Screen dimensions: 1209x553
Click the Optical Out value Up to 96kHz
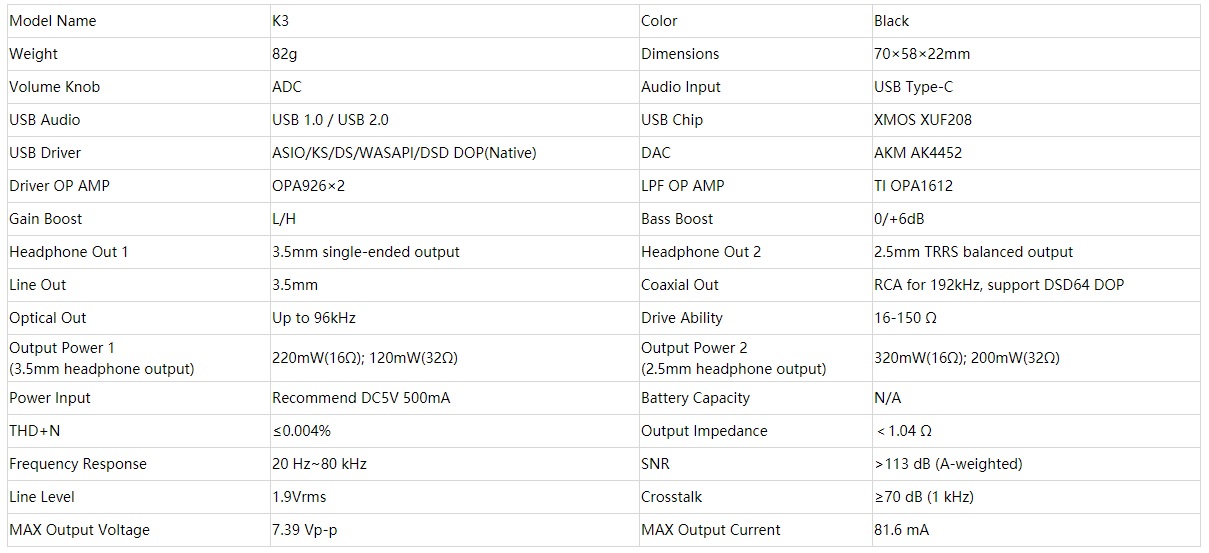(314, 318)
